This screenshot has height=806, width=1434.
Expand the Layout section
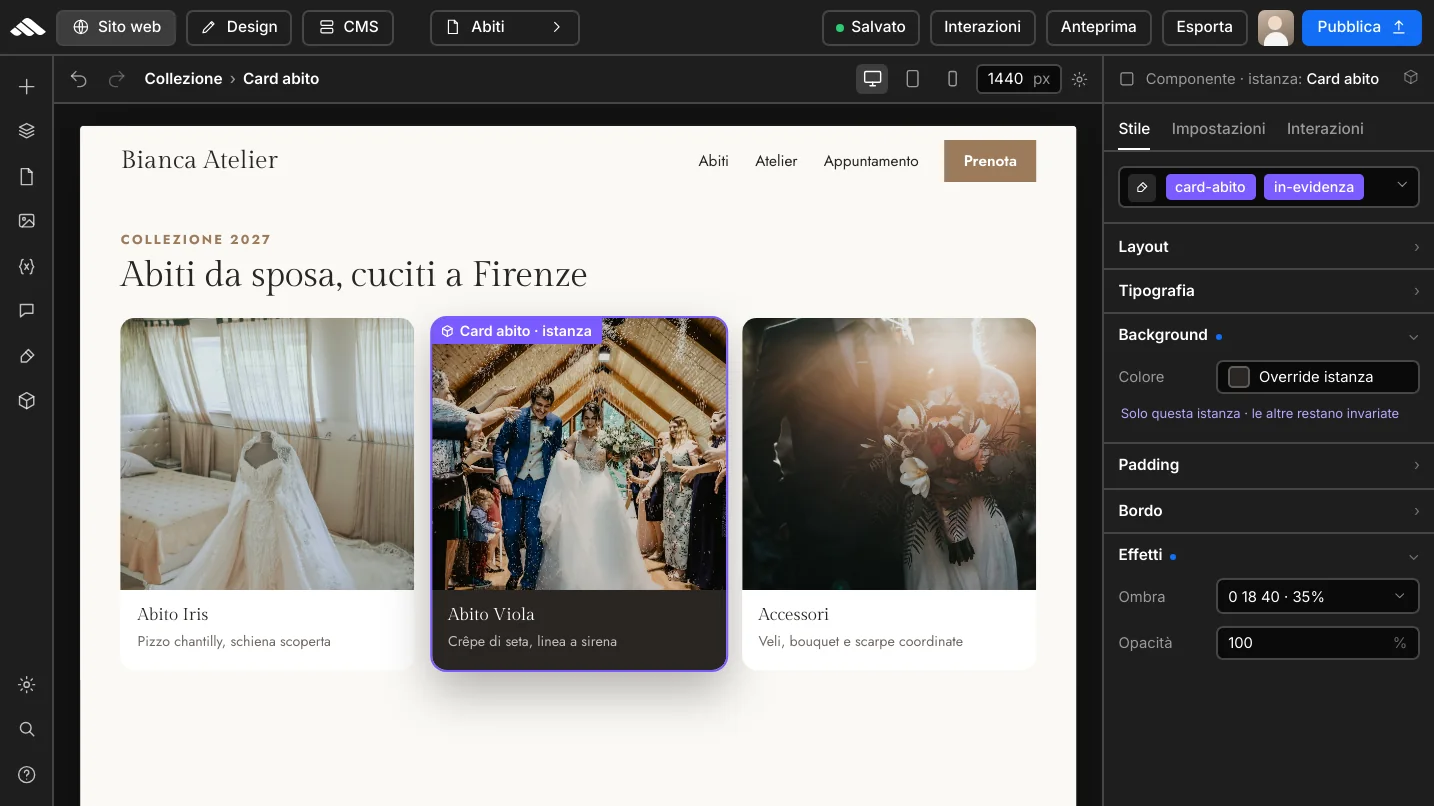point(1268,247)
